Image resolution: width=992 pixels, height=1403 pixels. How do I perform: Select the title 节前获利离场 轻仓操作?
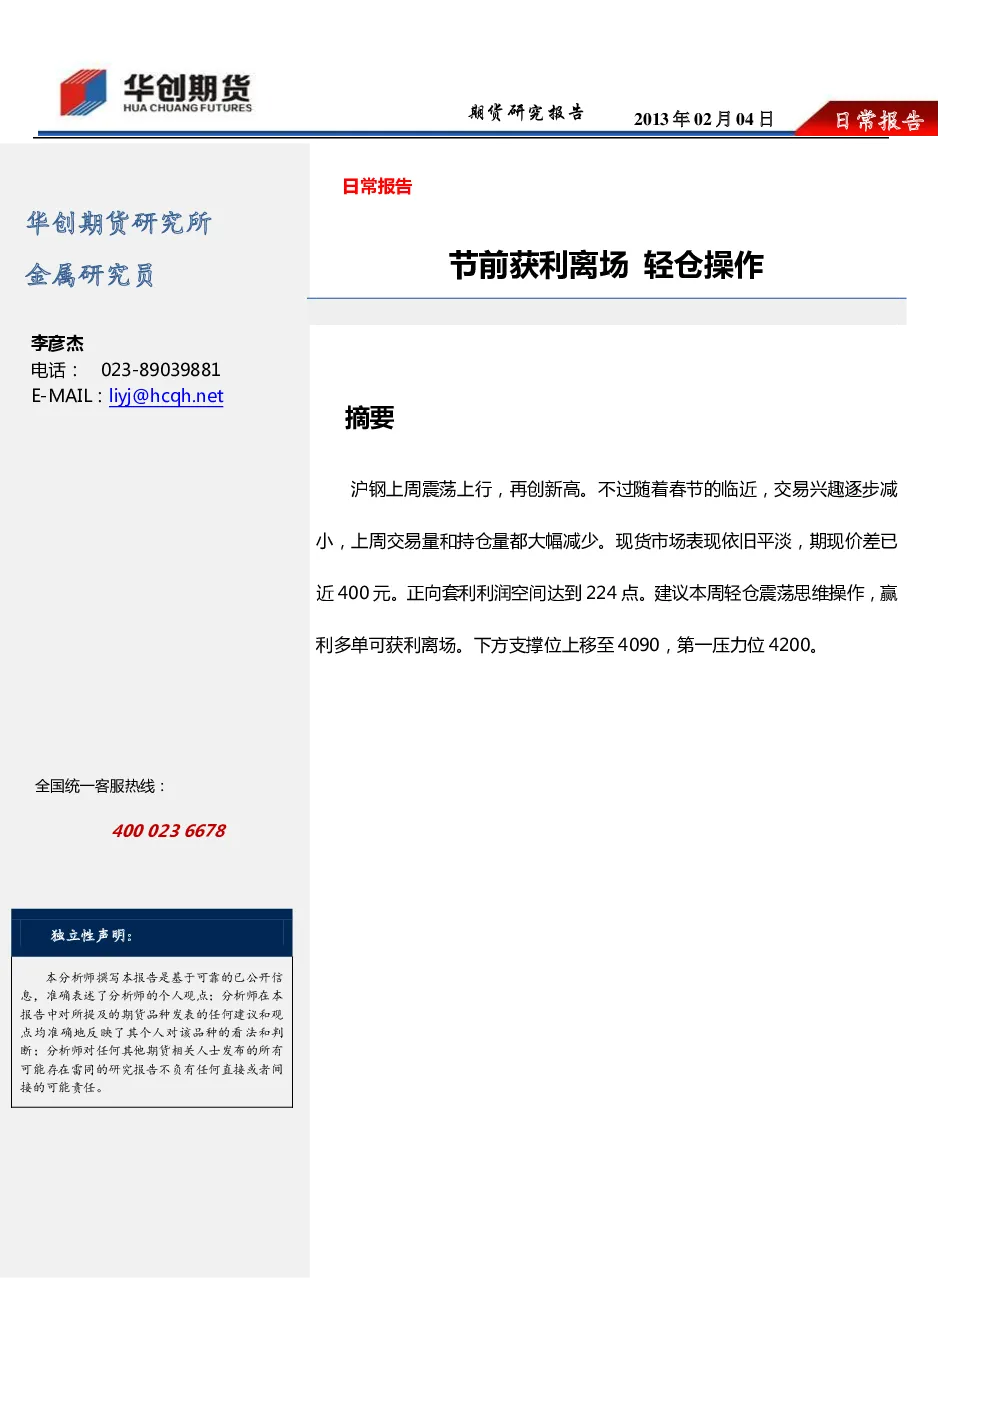point(606,265)
